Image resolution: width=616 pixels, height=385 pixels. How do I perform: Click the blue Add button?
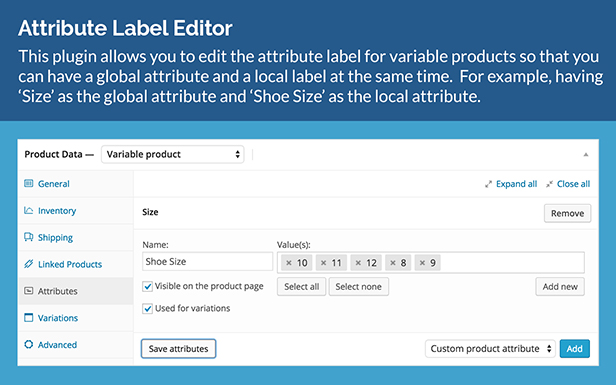pos(574,348)
